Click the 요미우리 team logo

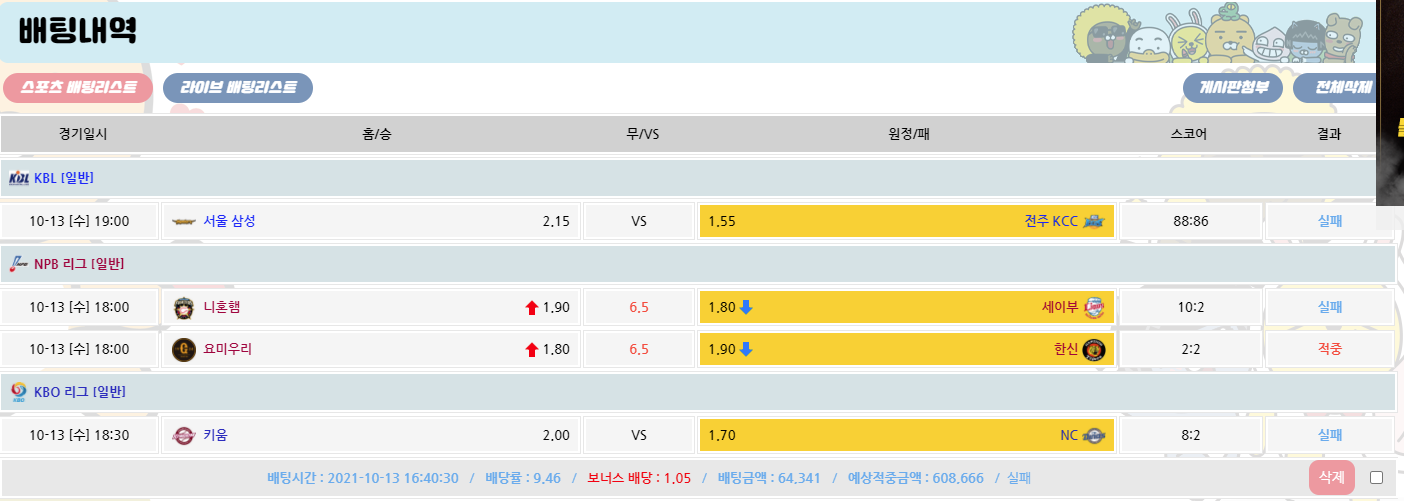click(x=184, y=350)
